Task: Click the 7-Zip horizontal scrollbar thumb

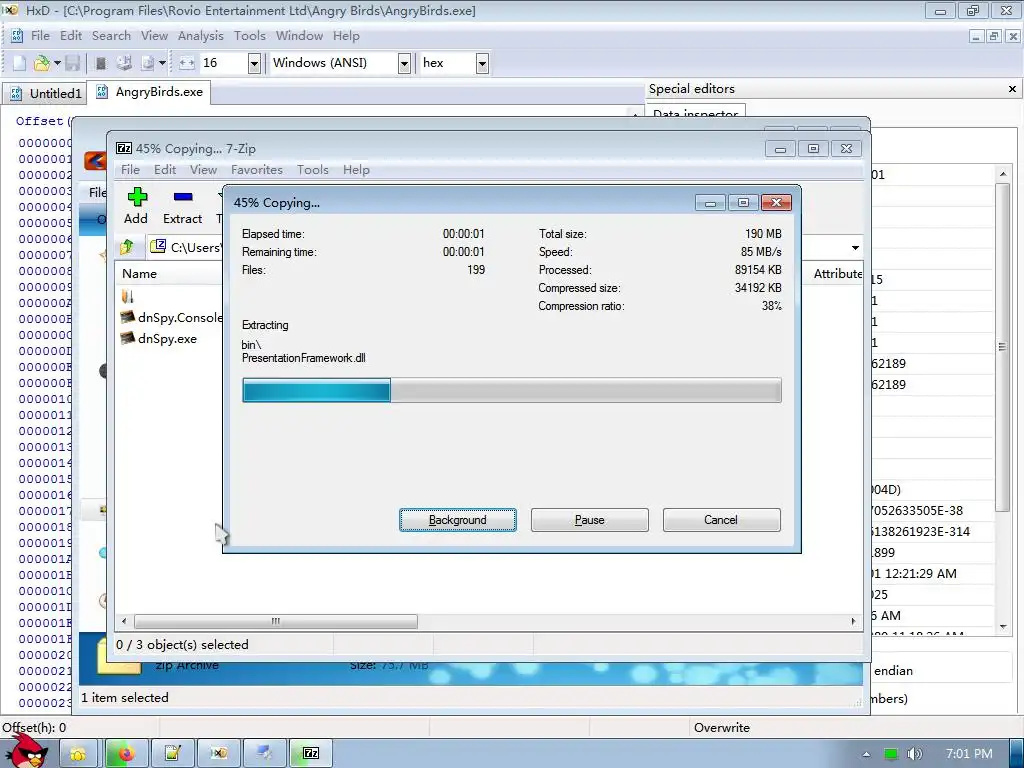Action: pos(276,621)
